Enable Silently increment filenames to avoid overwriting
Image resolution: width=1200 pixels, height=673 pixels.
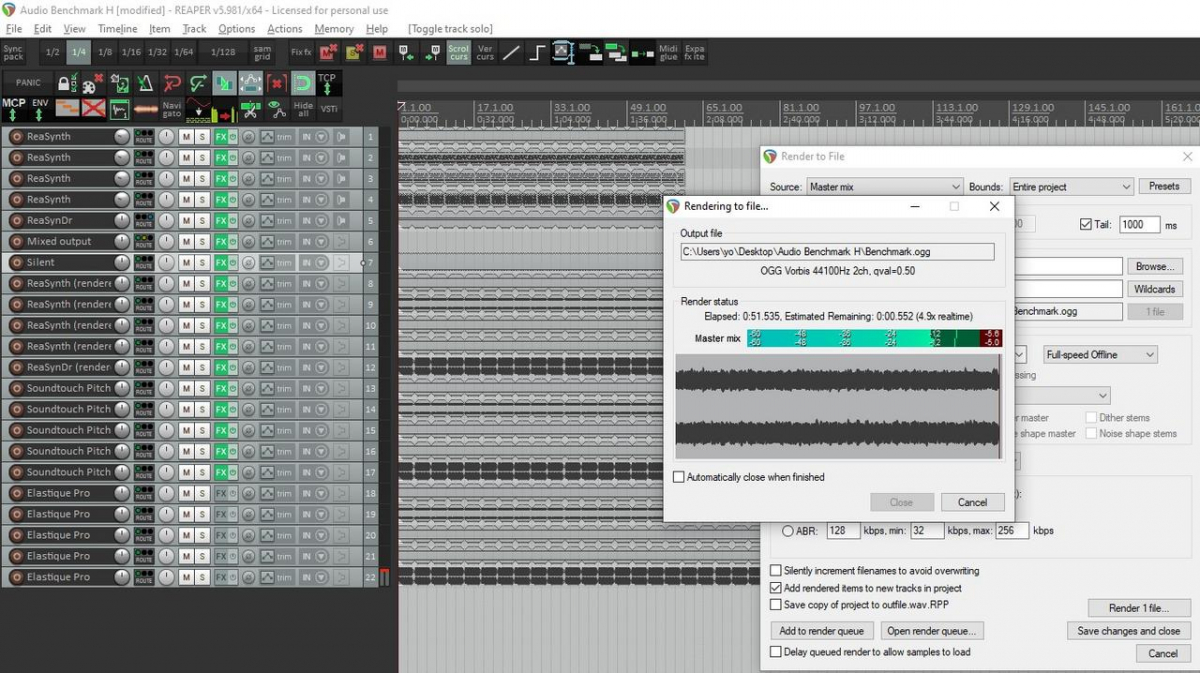pyautogui.click(x=775, y=571)
